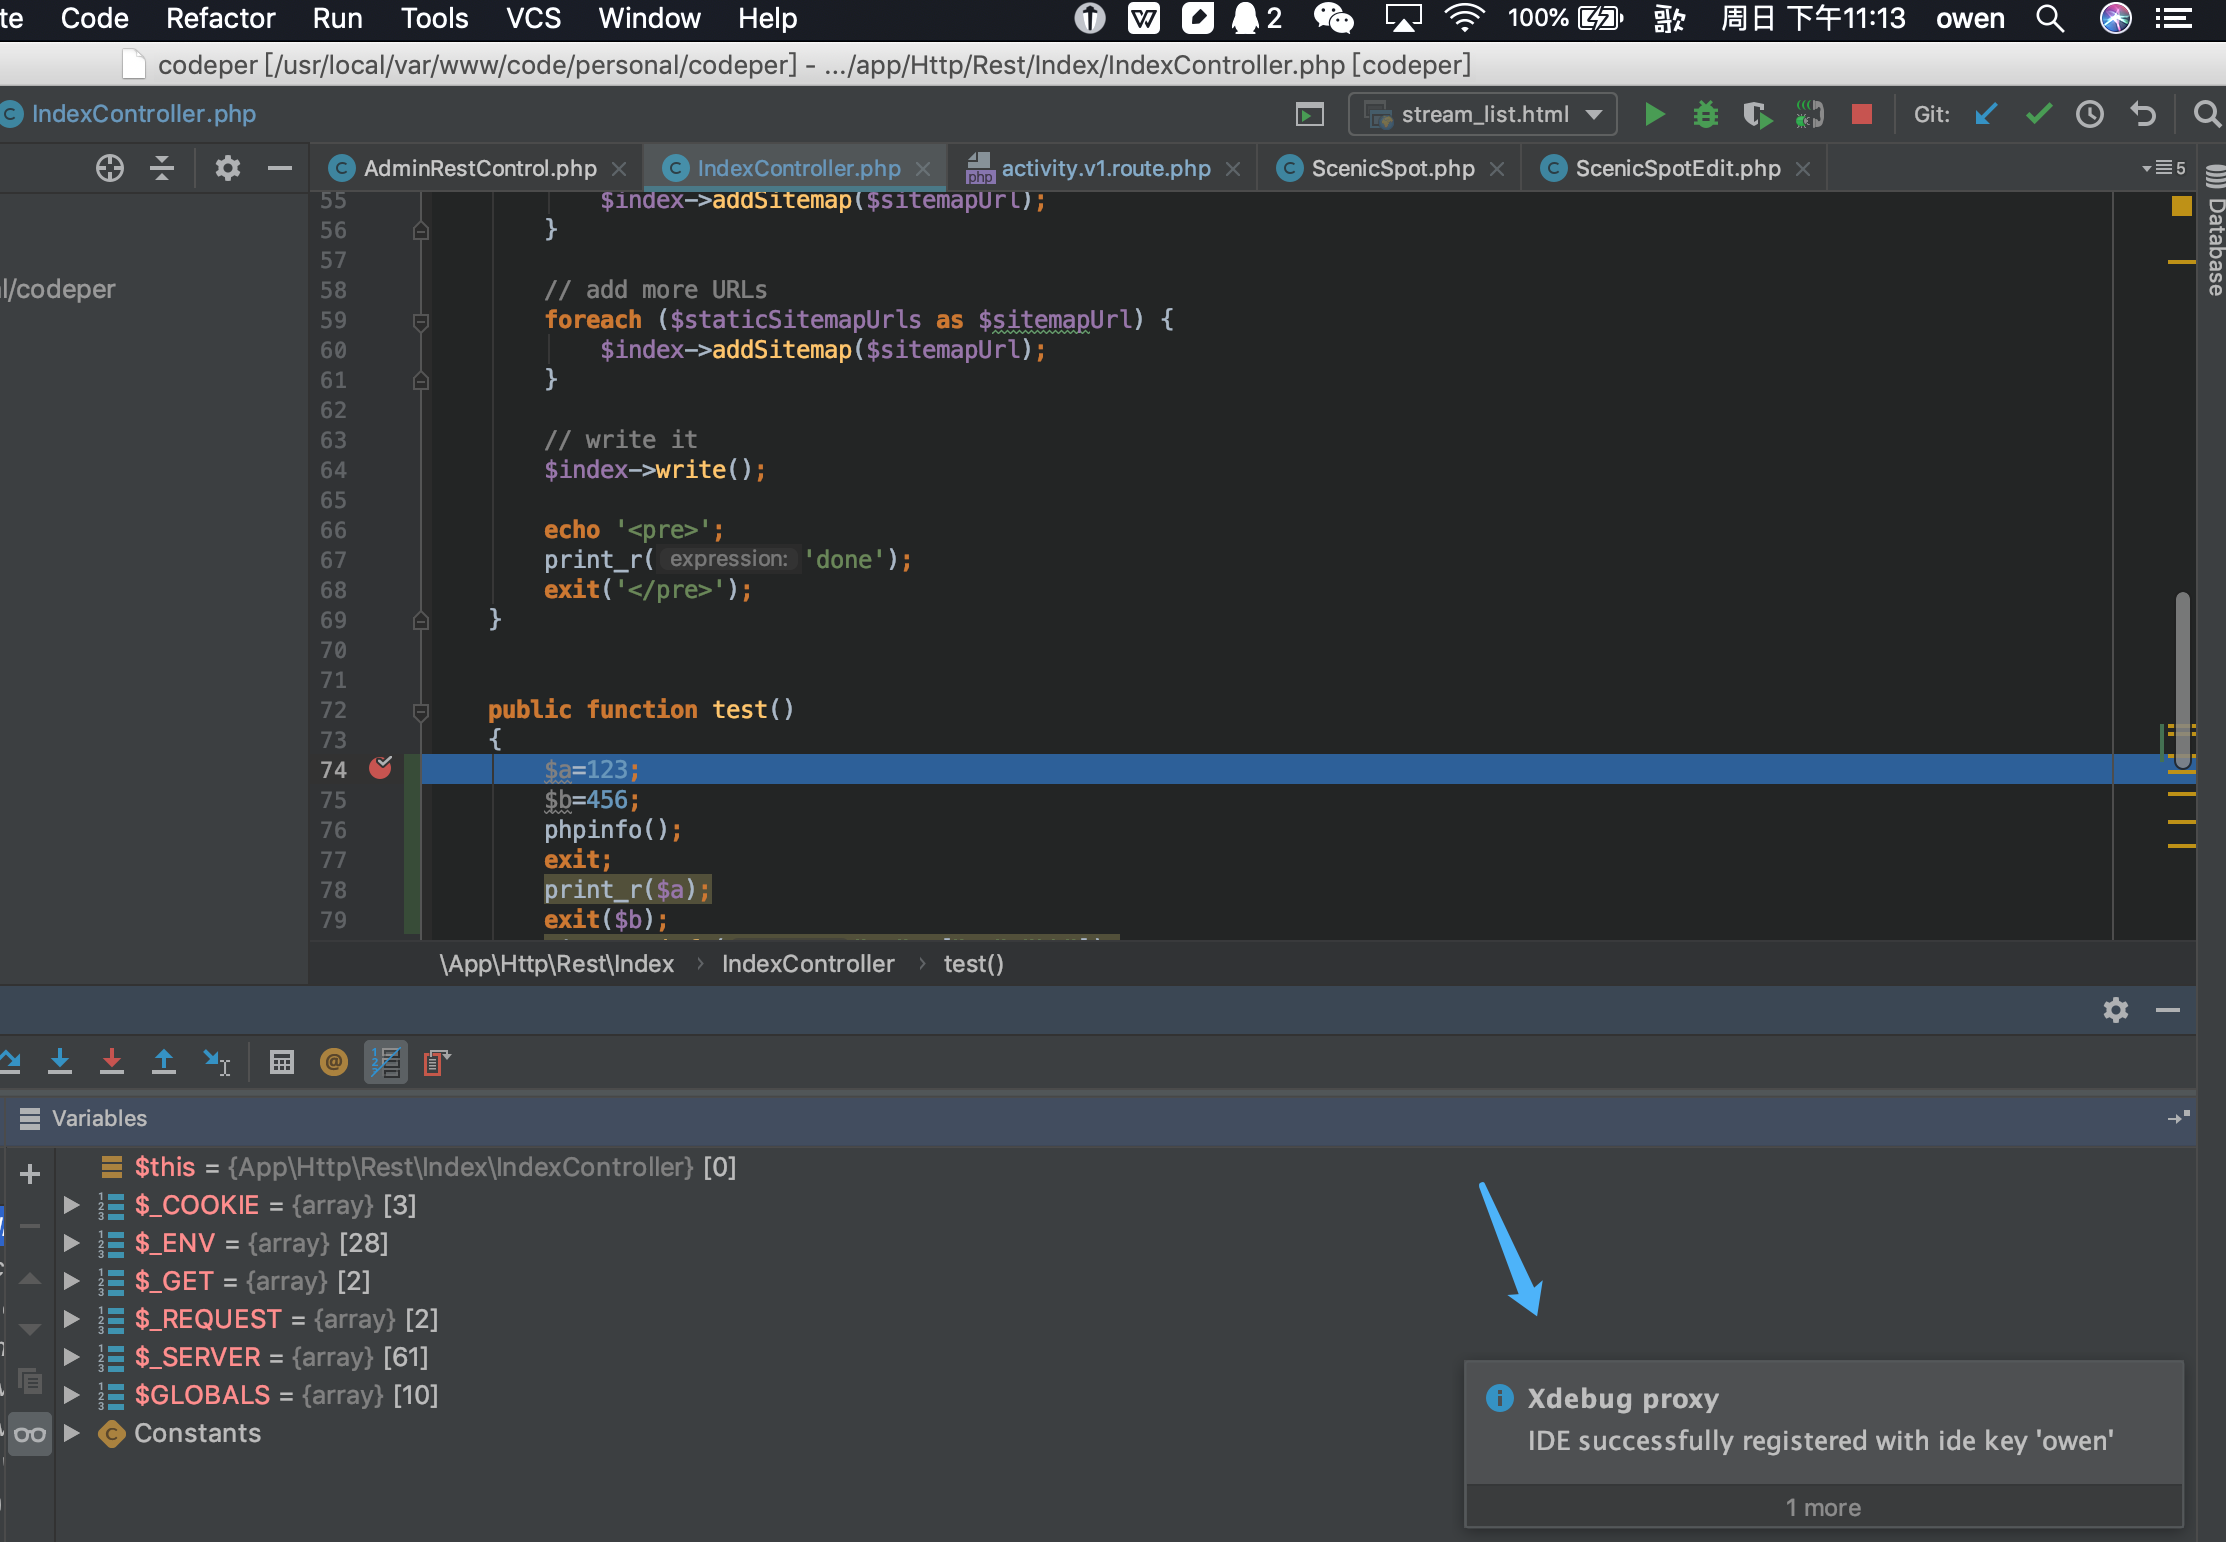Expand the Constants node in Variables

point(71,1433)
